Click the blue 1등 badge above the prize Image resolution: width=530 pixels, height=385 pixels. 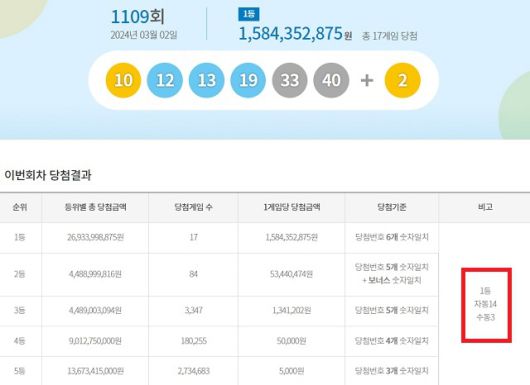click(x=249, y=14)
